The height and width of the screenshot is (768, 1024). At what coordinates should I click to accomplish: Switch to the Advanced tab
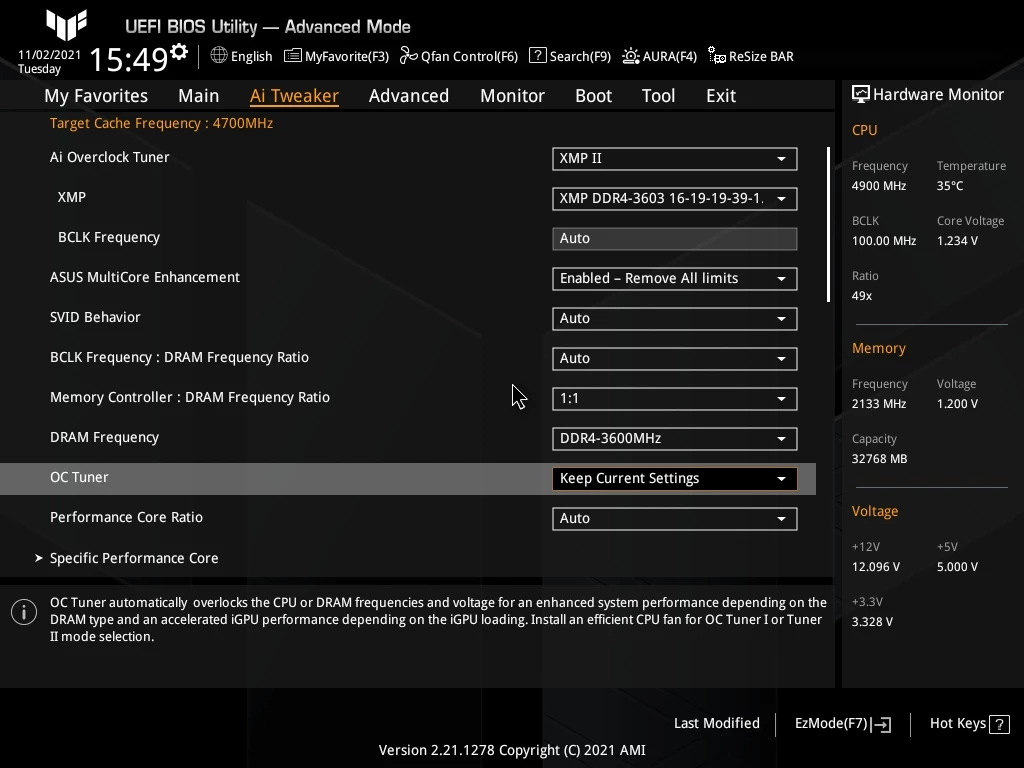[x=409, y=96]
